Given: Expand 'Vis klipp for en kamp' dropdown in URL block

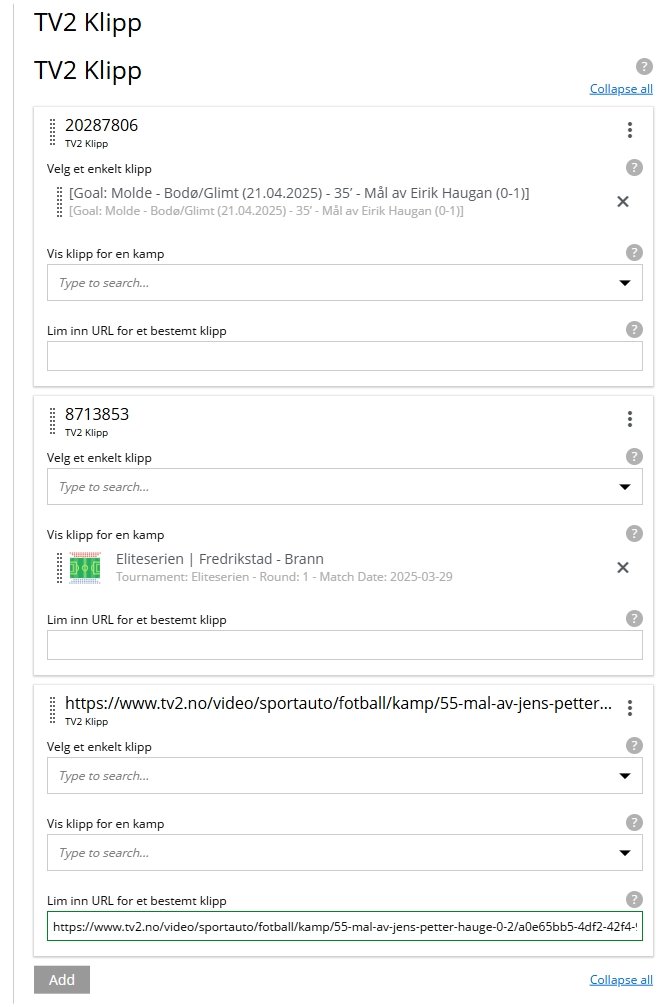Looking at the screenshot, I should click(x=624, y=853).
